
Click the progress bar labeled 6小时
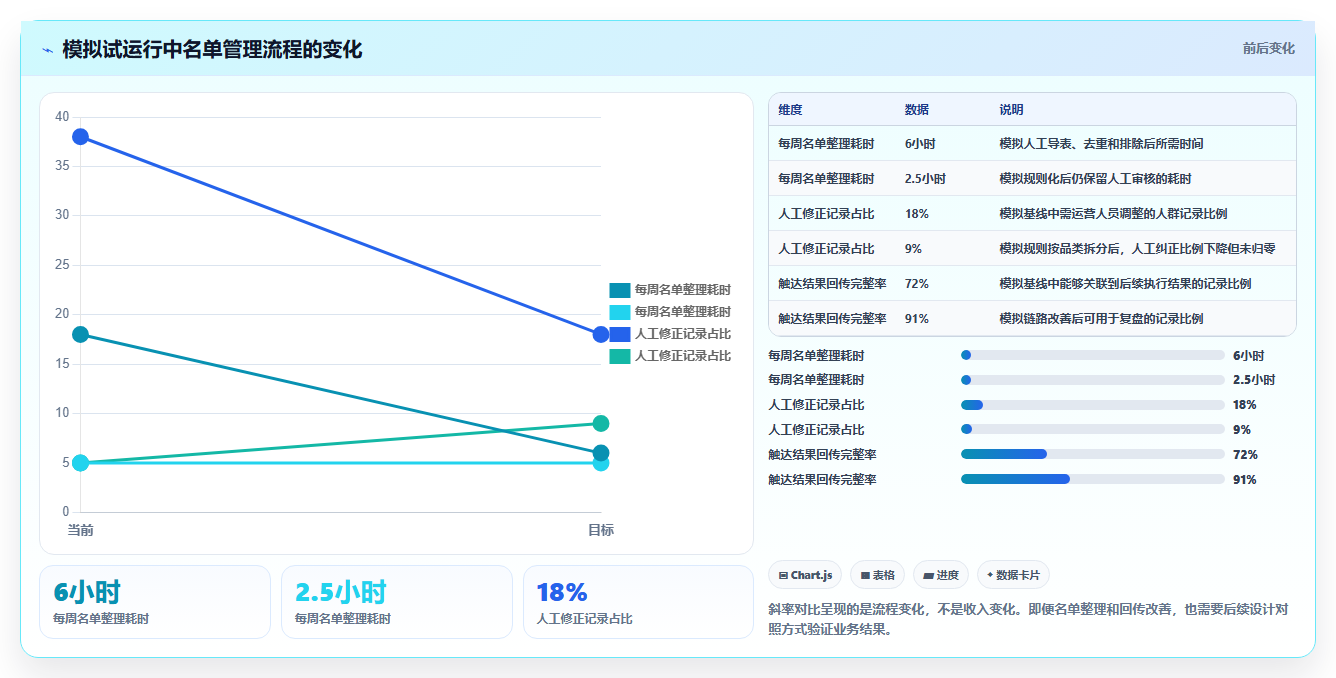[1092, 355]
